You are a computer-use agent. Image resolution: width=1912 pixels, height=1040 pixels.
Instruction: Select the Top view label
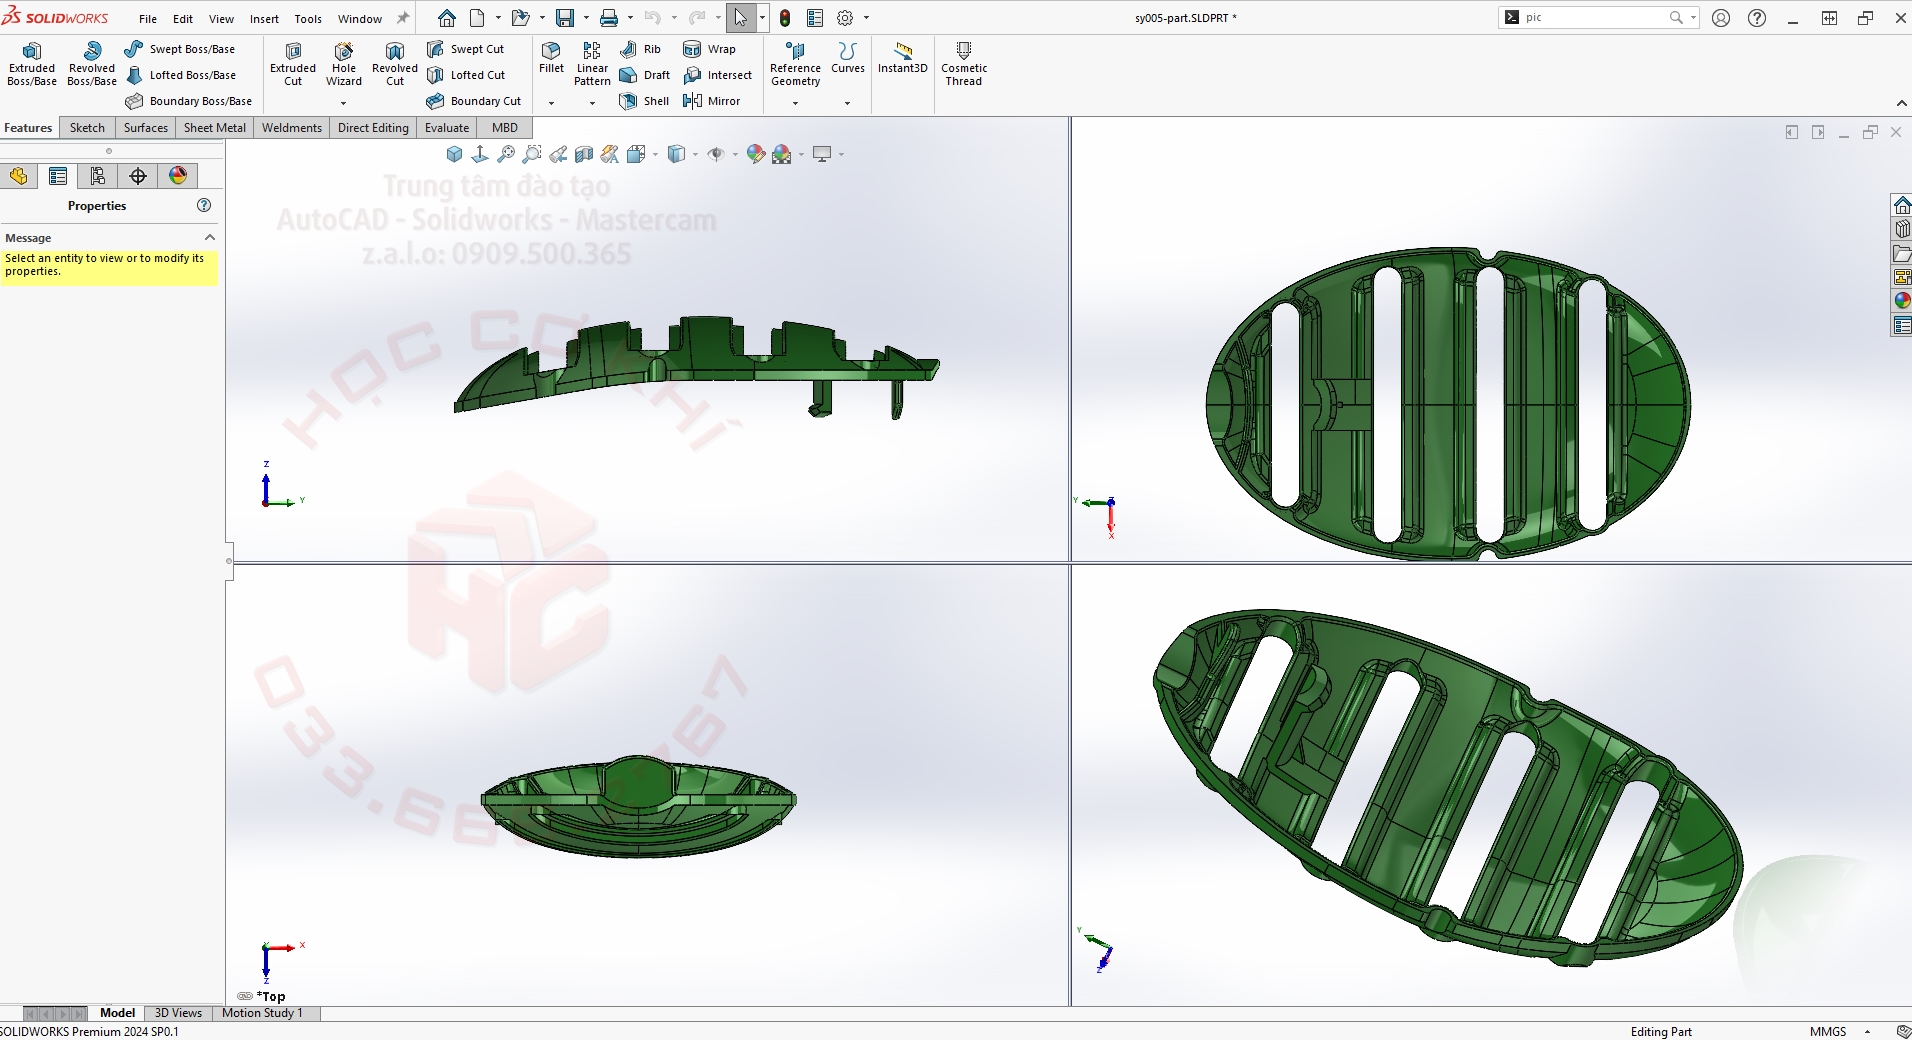click(x=271, y=997)
